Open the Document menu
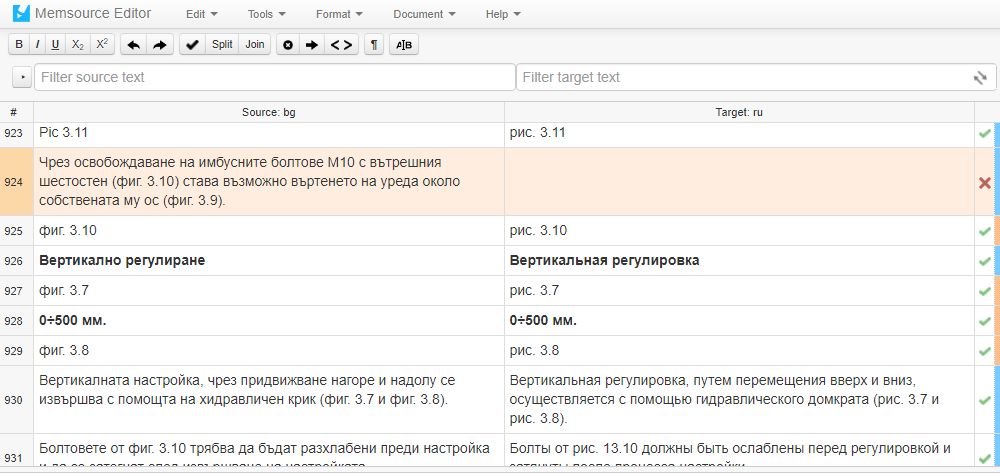This screenshot has width=1000, height=473. pos(424,14)
